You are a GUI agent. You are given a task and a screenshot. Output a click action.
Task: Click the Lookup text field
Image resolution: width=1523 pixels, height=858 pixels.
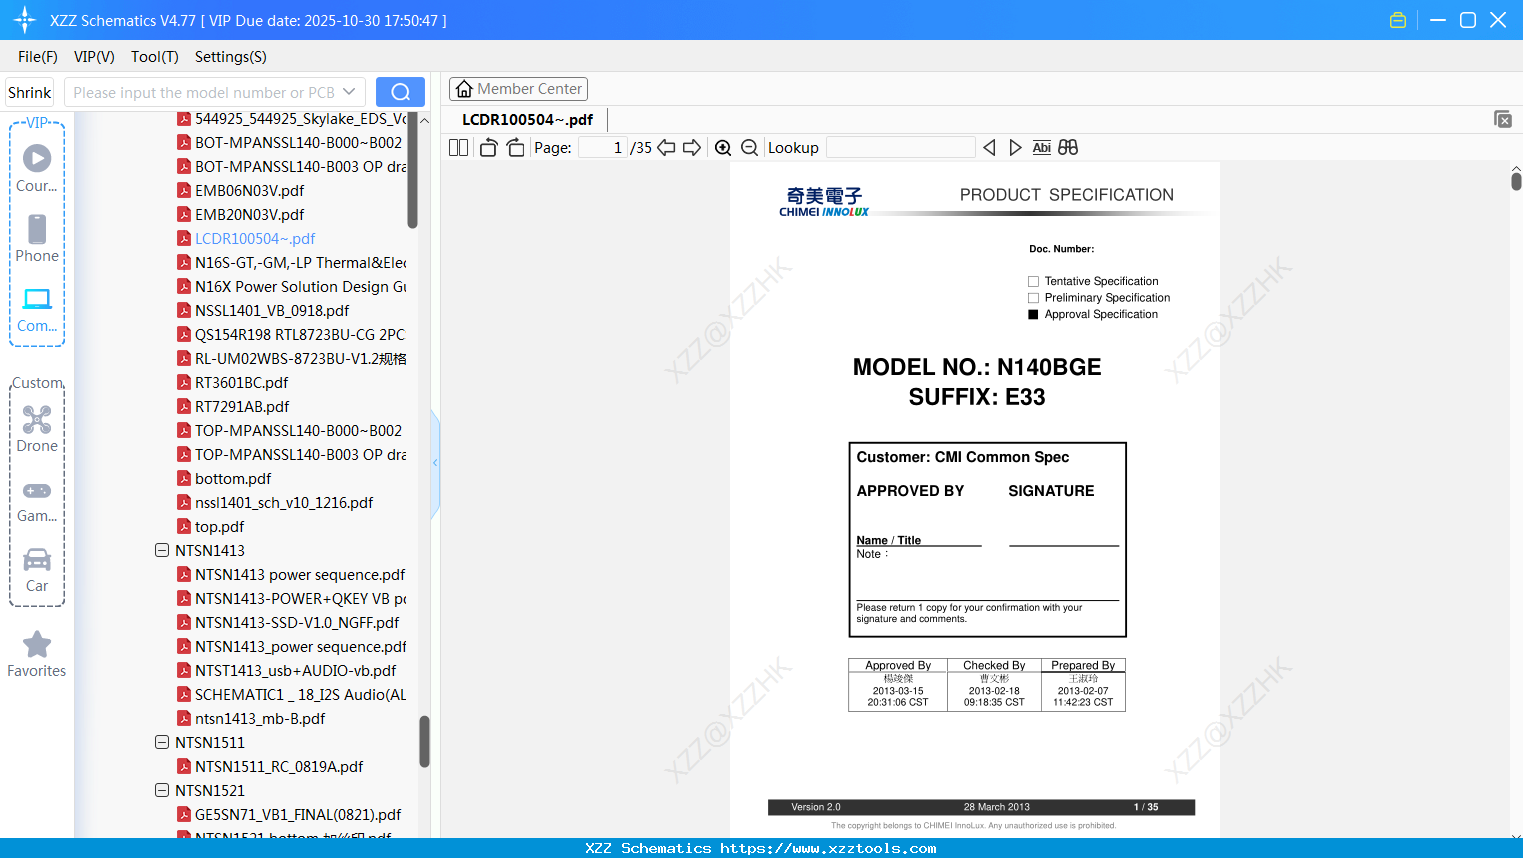(901, 148)
